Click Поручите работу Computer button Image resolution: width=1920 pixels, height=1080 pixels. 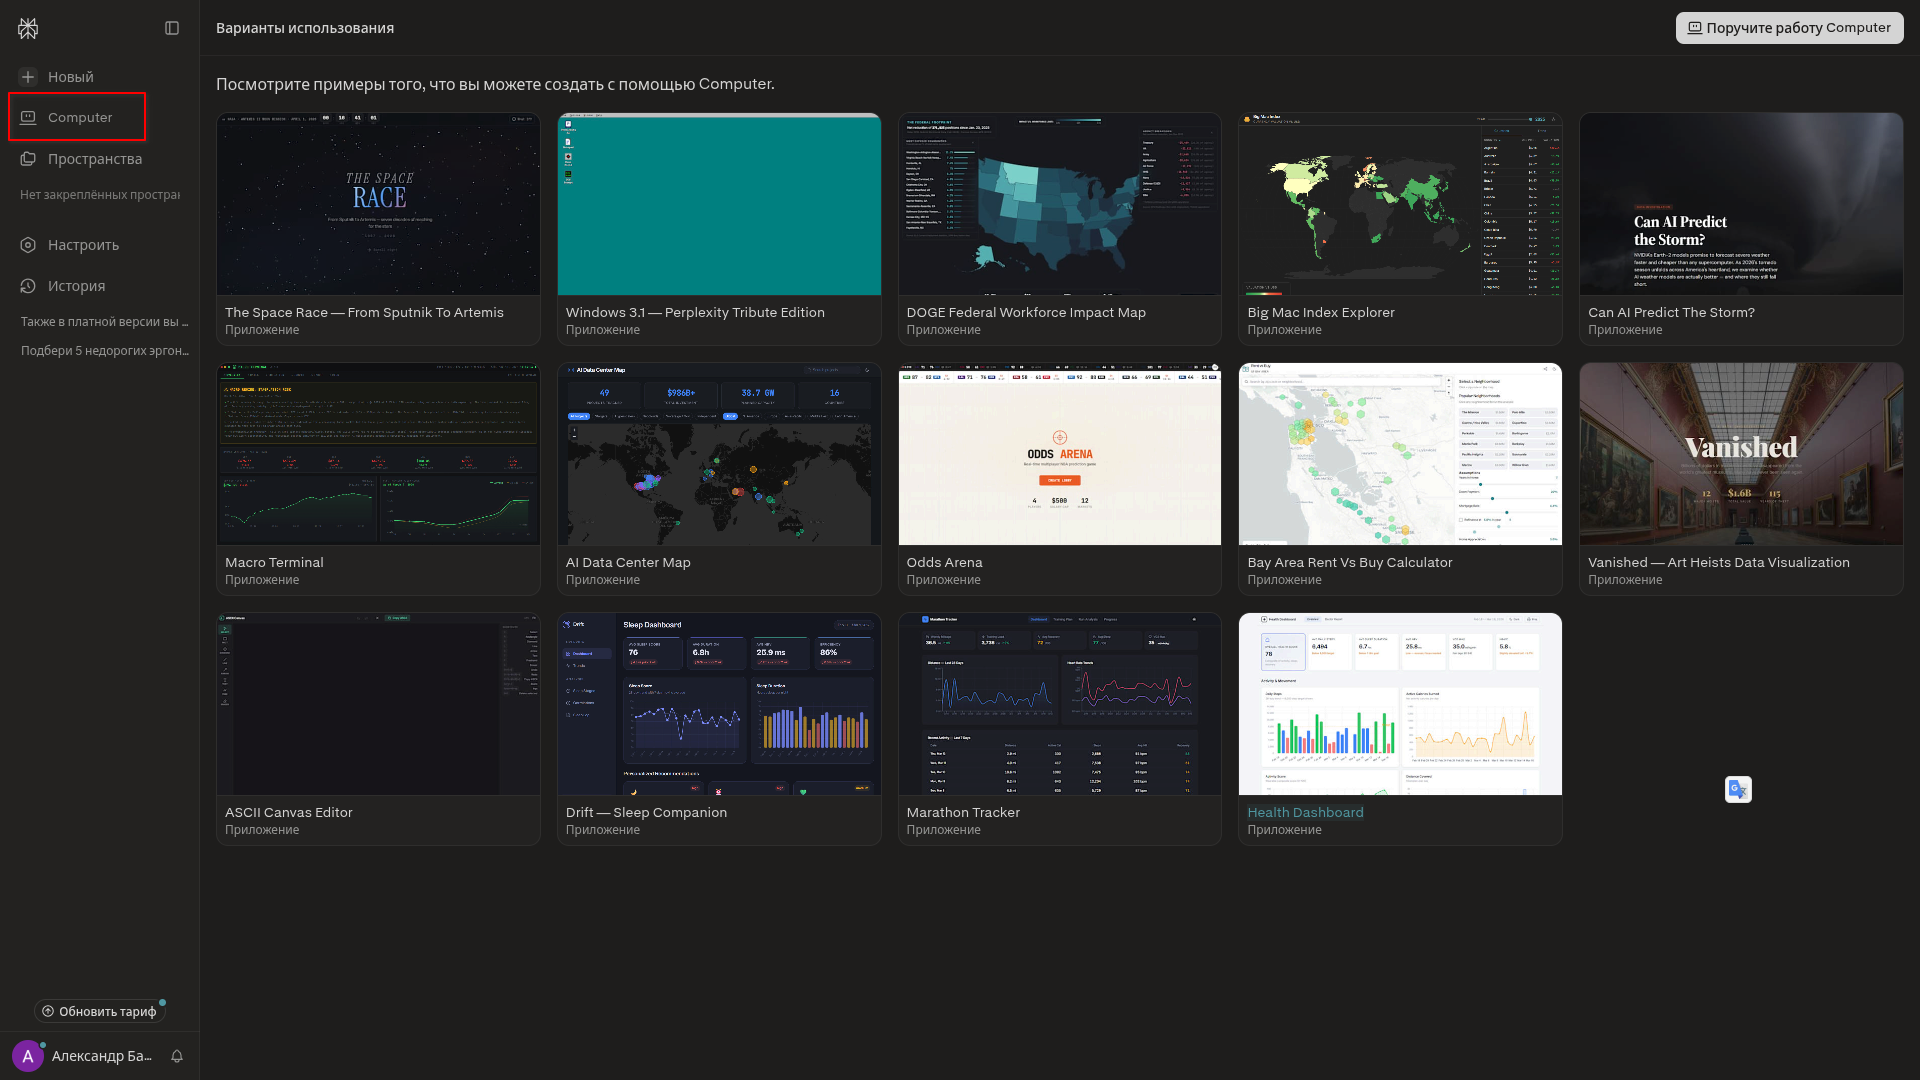tap(1789, 28)
